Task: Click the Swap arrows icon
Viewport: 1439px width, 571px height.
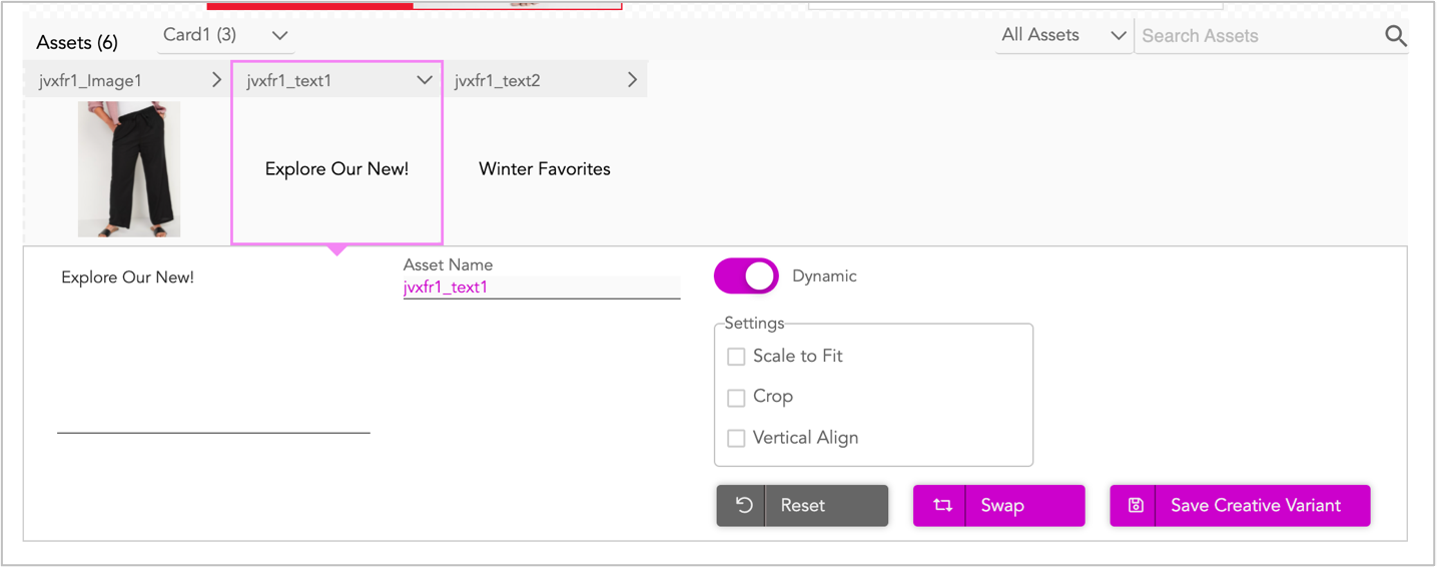Action: [942, 505]
